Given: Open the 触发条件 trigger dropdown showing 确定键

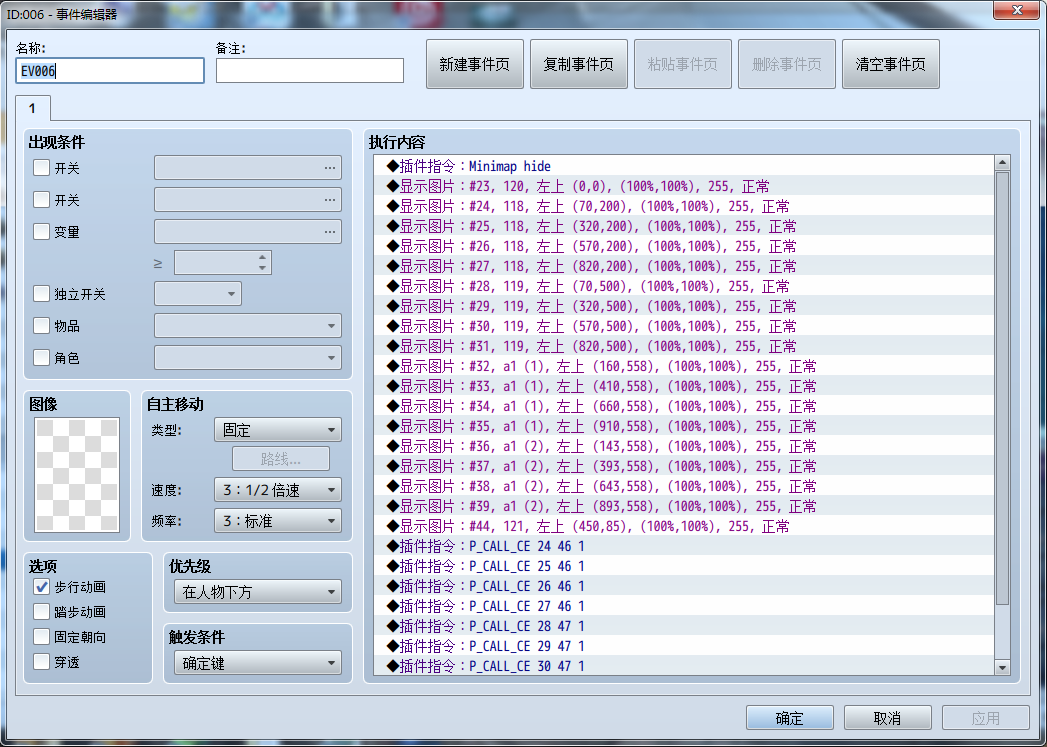Looking at the screenshot, I should coord(257,661).
